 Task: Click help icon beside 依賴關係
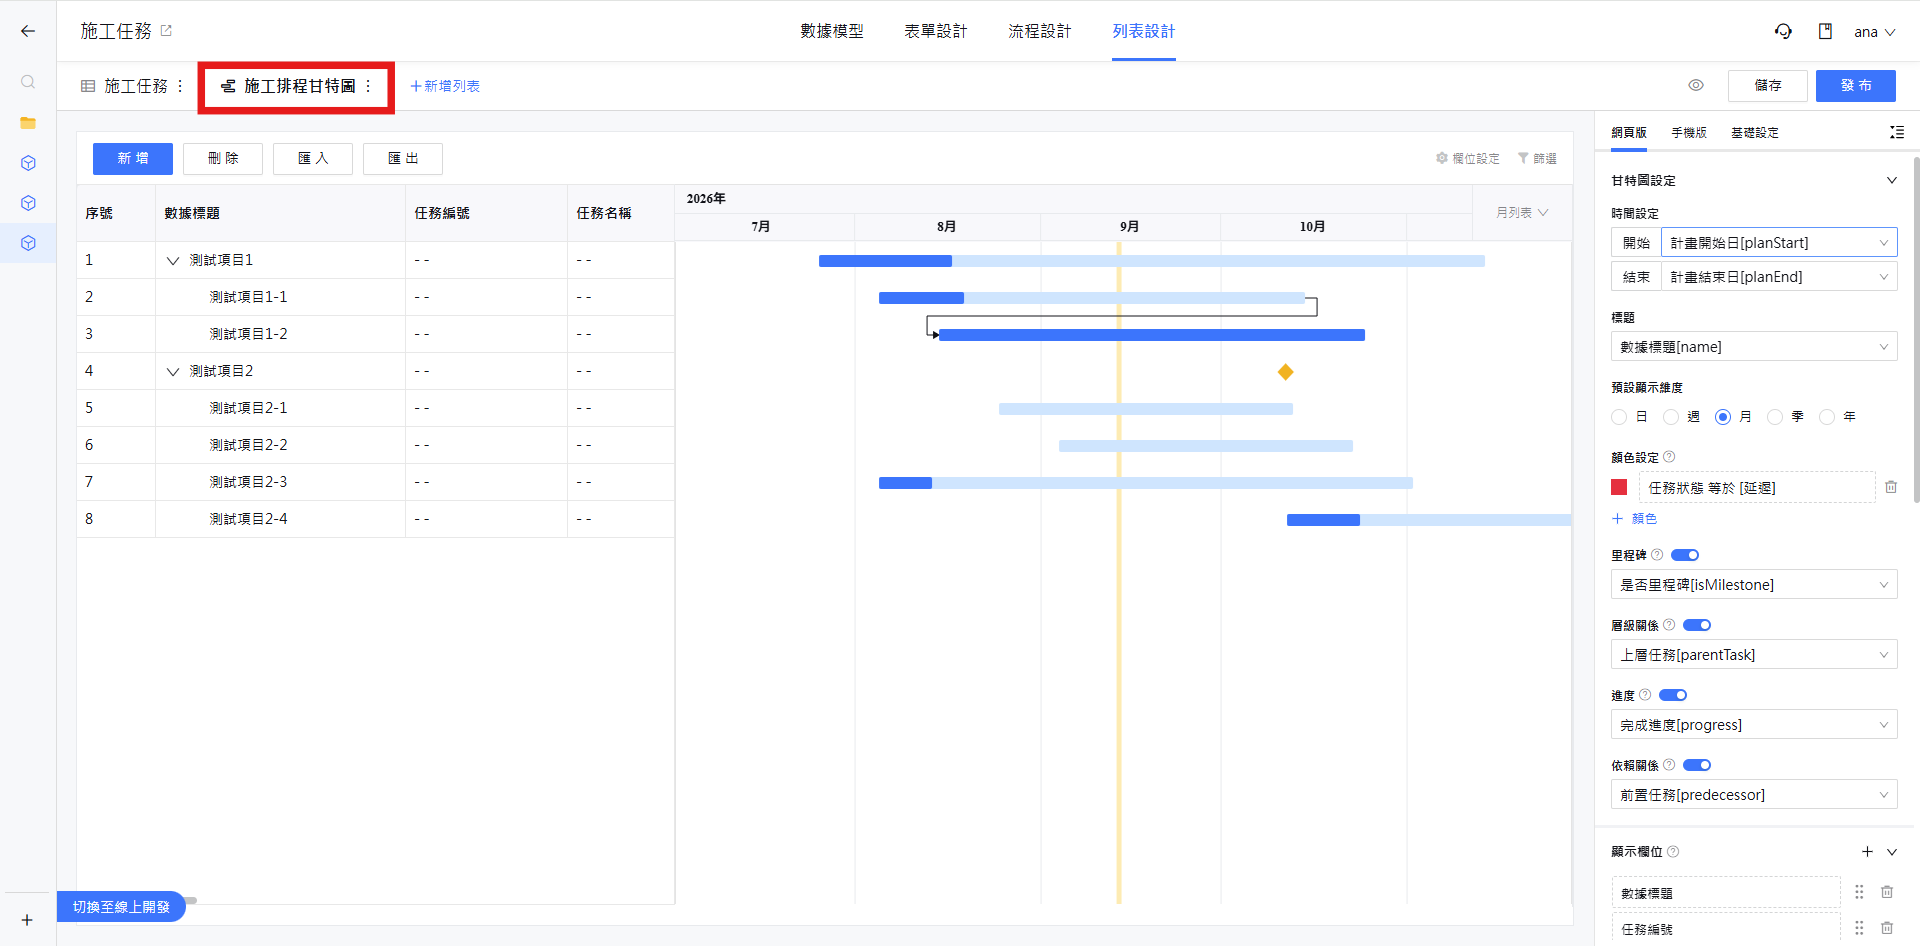click(1669, 765)
